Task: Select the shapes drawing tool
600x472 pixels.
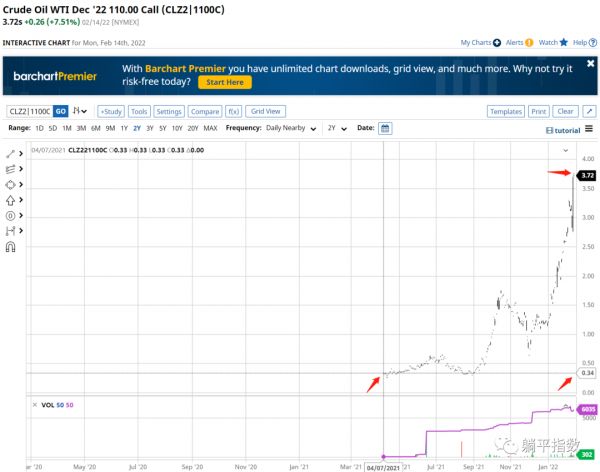Action: (11, 185)
